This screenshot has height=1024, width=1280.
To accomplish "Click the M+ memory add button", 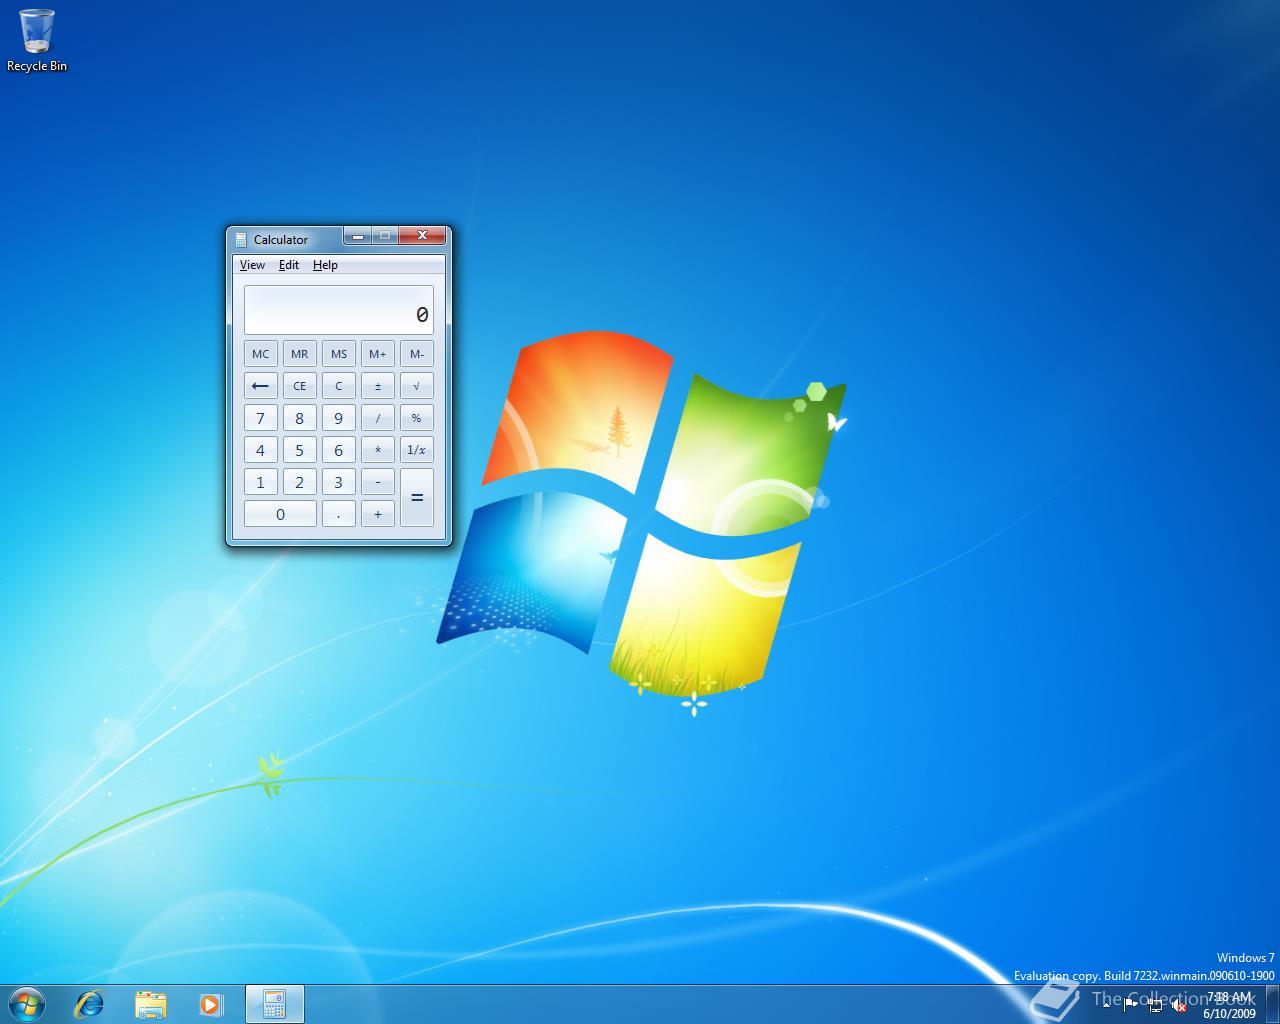I will tap(378, 354).
